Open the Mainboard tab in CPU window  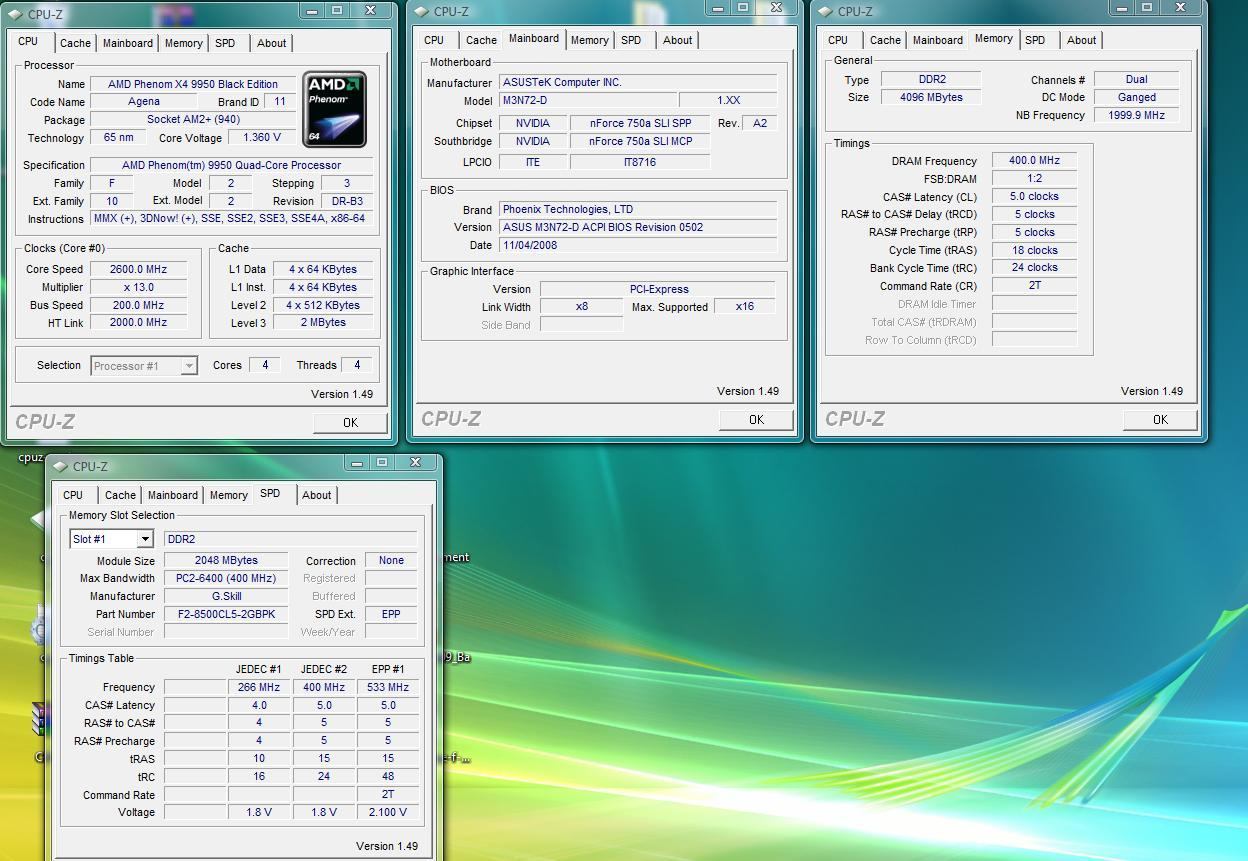pyautogui.click(x=128, y=43)
